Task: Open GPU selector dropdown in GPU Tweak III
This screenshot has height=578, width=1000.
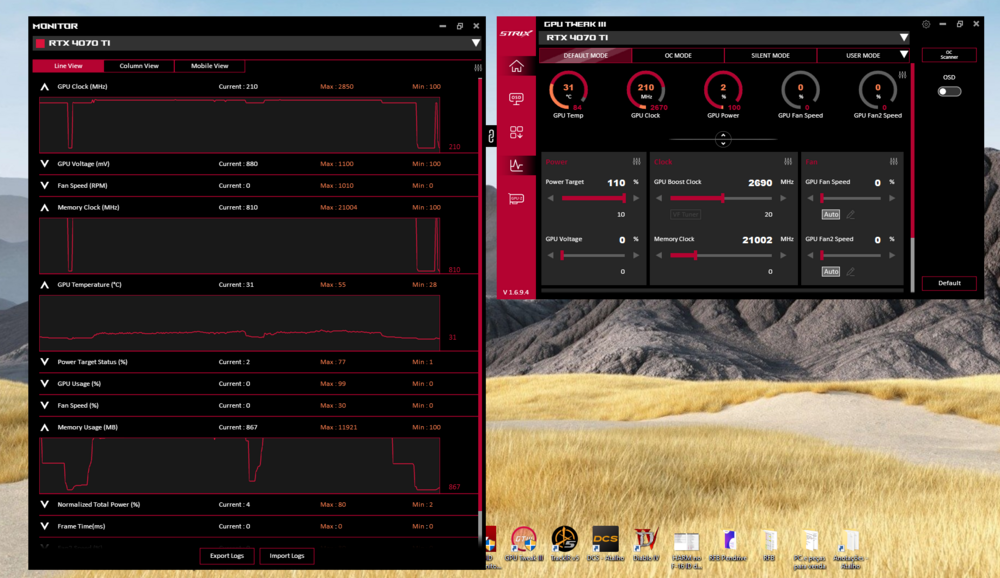Action: (904, 38)
